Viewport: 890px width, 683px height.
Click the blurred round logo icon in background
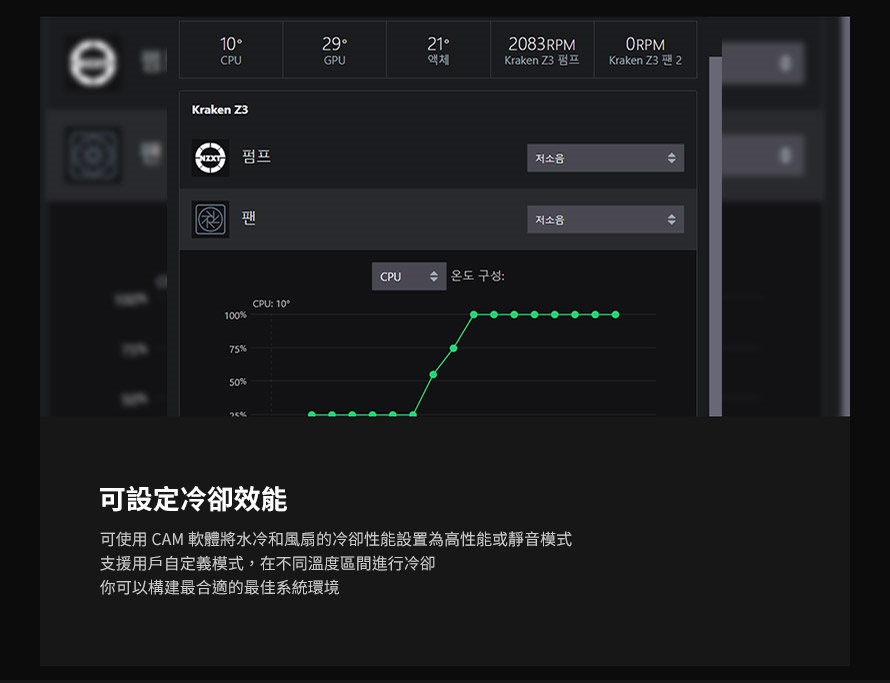pyautogui.click(x=92, y=64)
